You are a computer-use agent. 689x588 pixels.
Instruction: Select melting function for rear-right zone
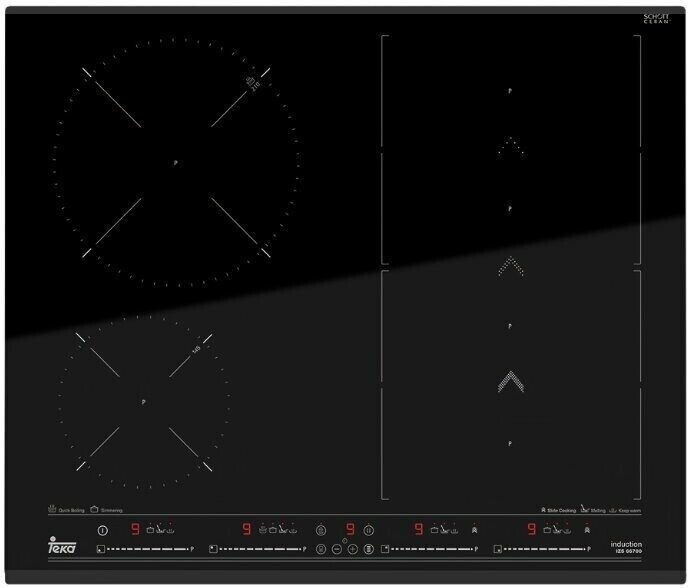point(444,530)
